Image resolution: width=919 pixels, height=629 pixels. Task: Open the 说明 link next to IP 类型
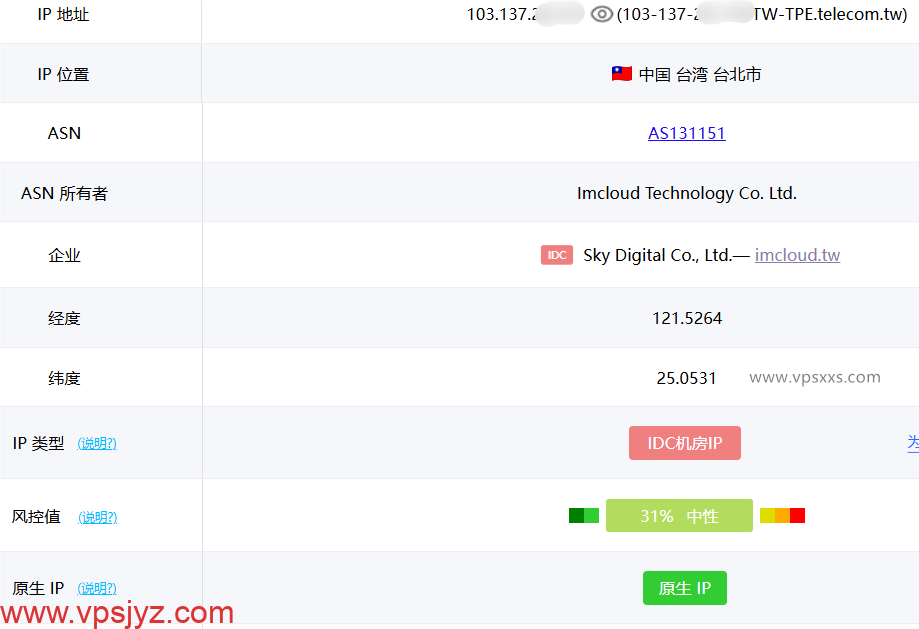(97, 443)
